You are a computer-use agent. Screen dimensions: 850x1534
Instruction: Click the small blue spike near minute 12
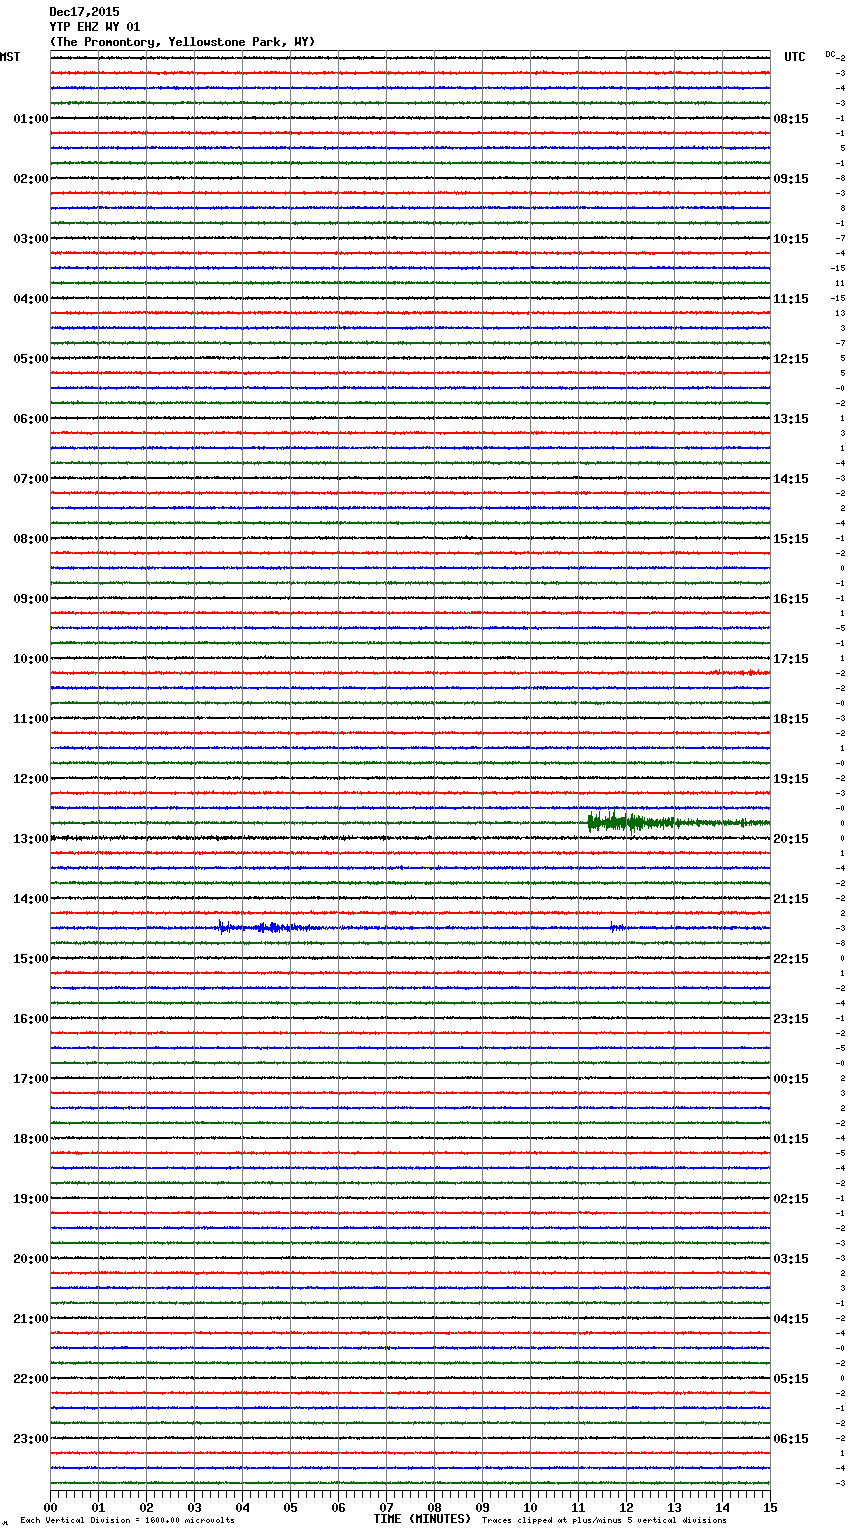617,928
